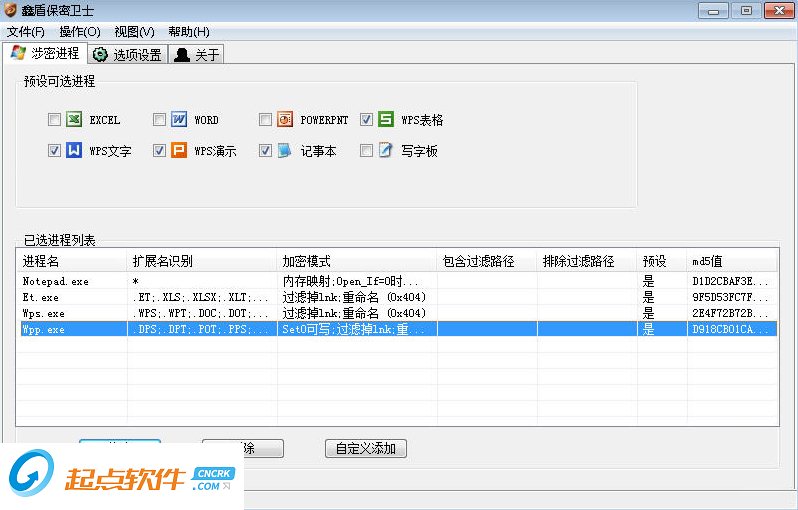Image resolution: width=798 pixels, height=510 pixels.
Task: Maximize the 鑫盾保密卫士 window
Action: (746, 11)
